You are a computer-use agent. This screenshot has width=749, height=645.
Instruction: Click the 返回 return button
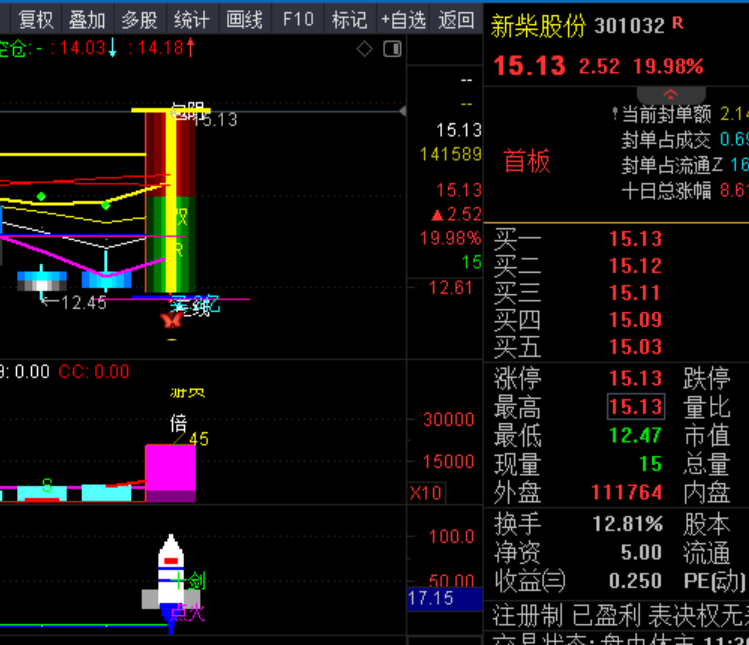click(456, 20)
